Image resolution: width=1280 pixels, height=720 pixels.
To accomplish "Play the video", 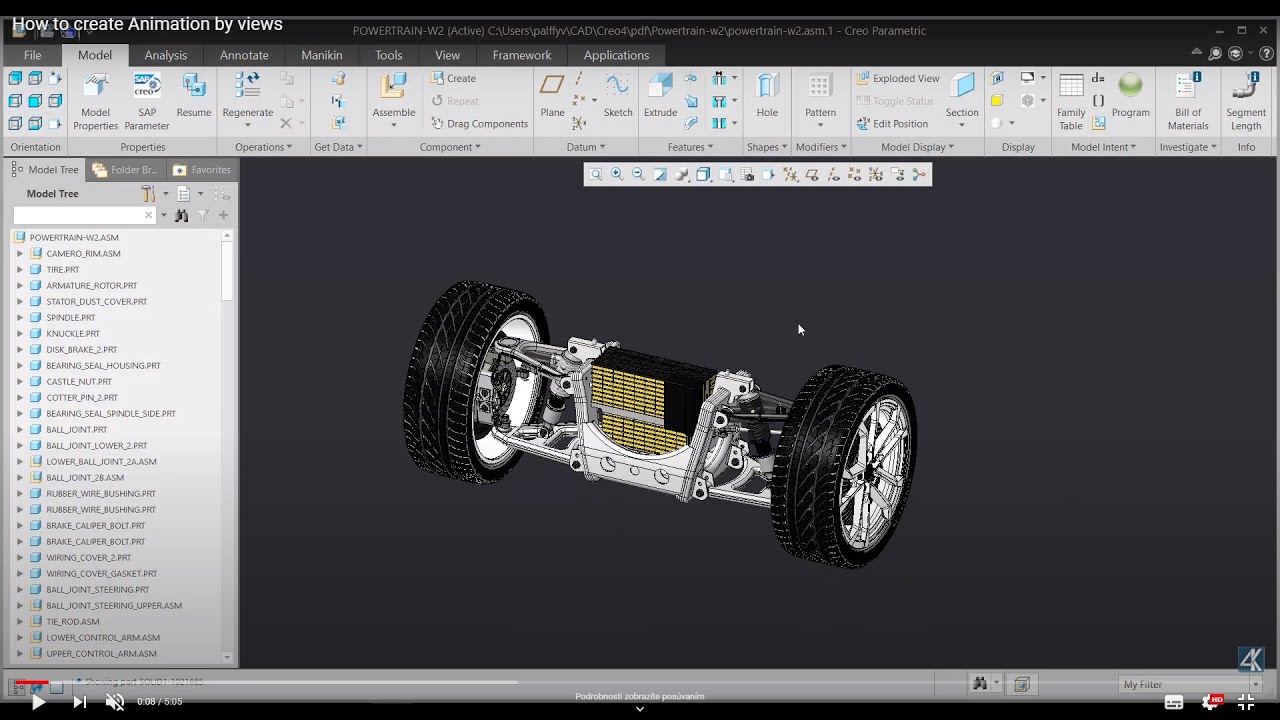I will point(38,702).
